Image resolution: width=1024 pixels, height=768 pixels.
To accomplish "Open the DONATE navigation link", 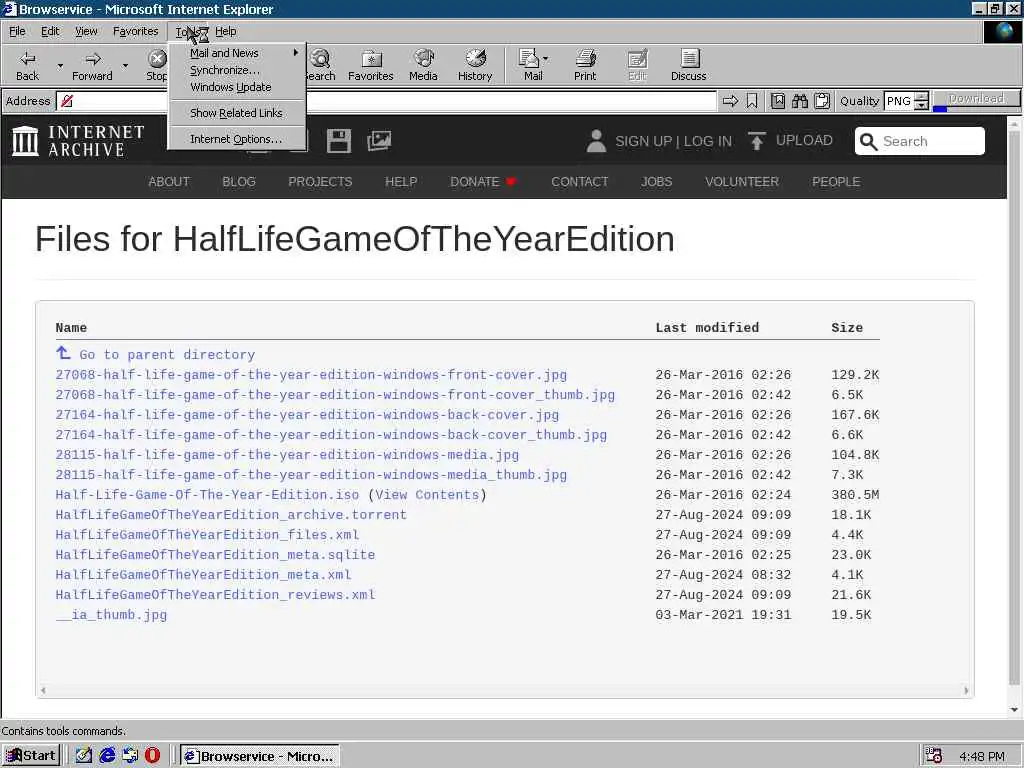I will click(x=482, y=182).
